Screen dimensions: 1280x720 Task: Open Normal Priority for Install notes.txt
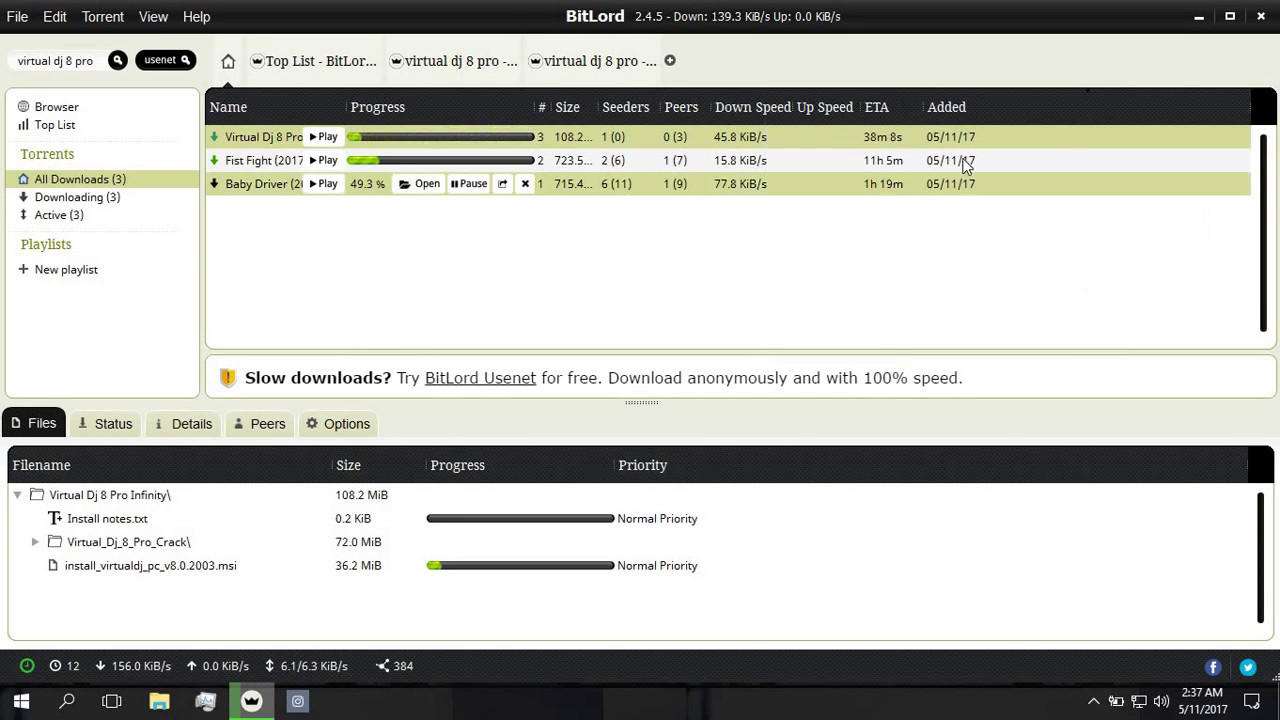click(x=657, y=518)
